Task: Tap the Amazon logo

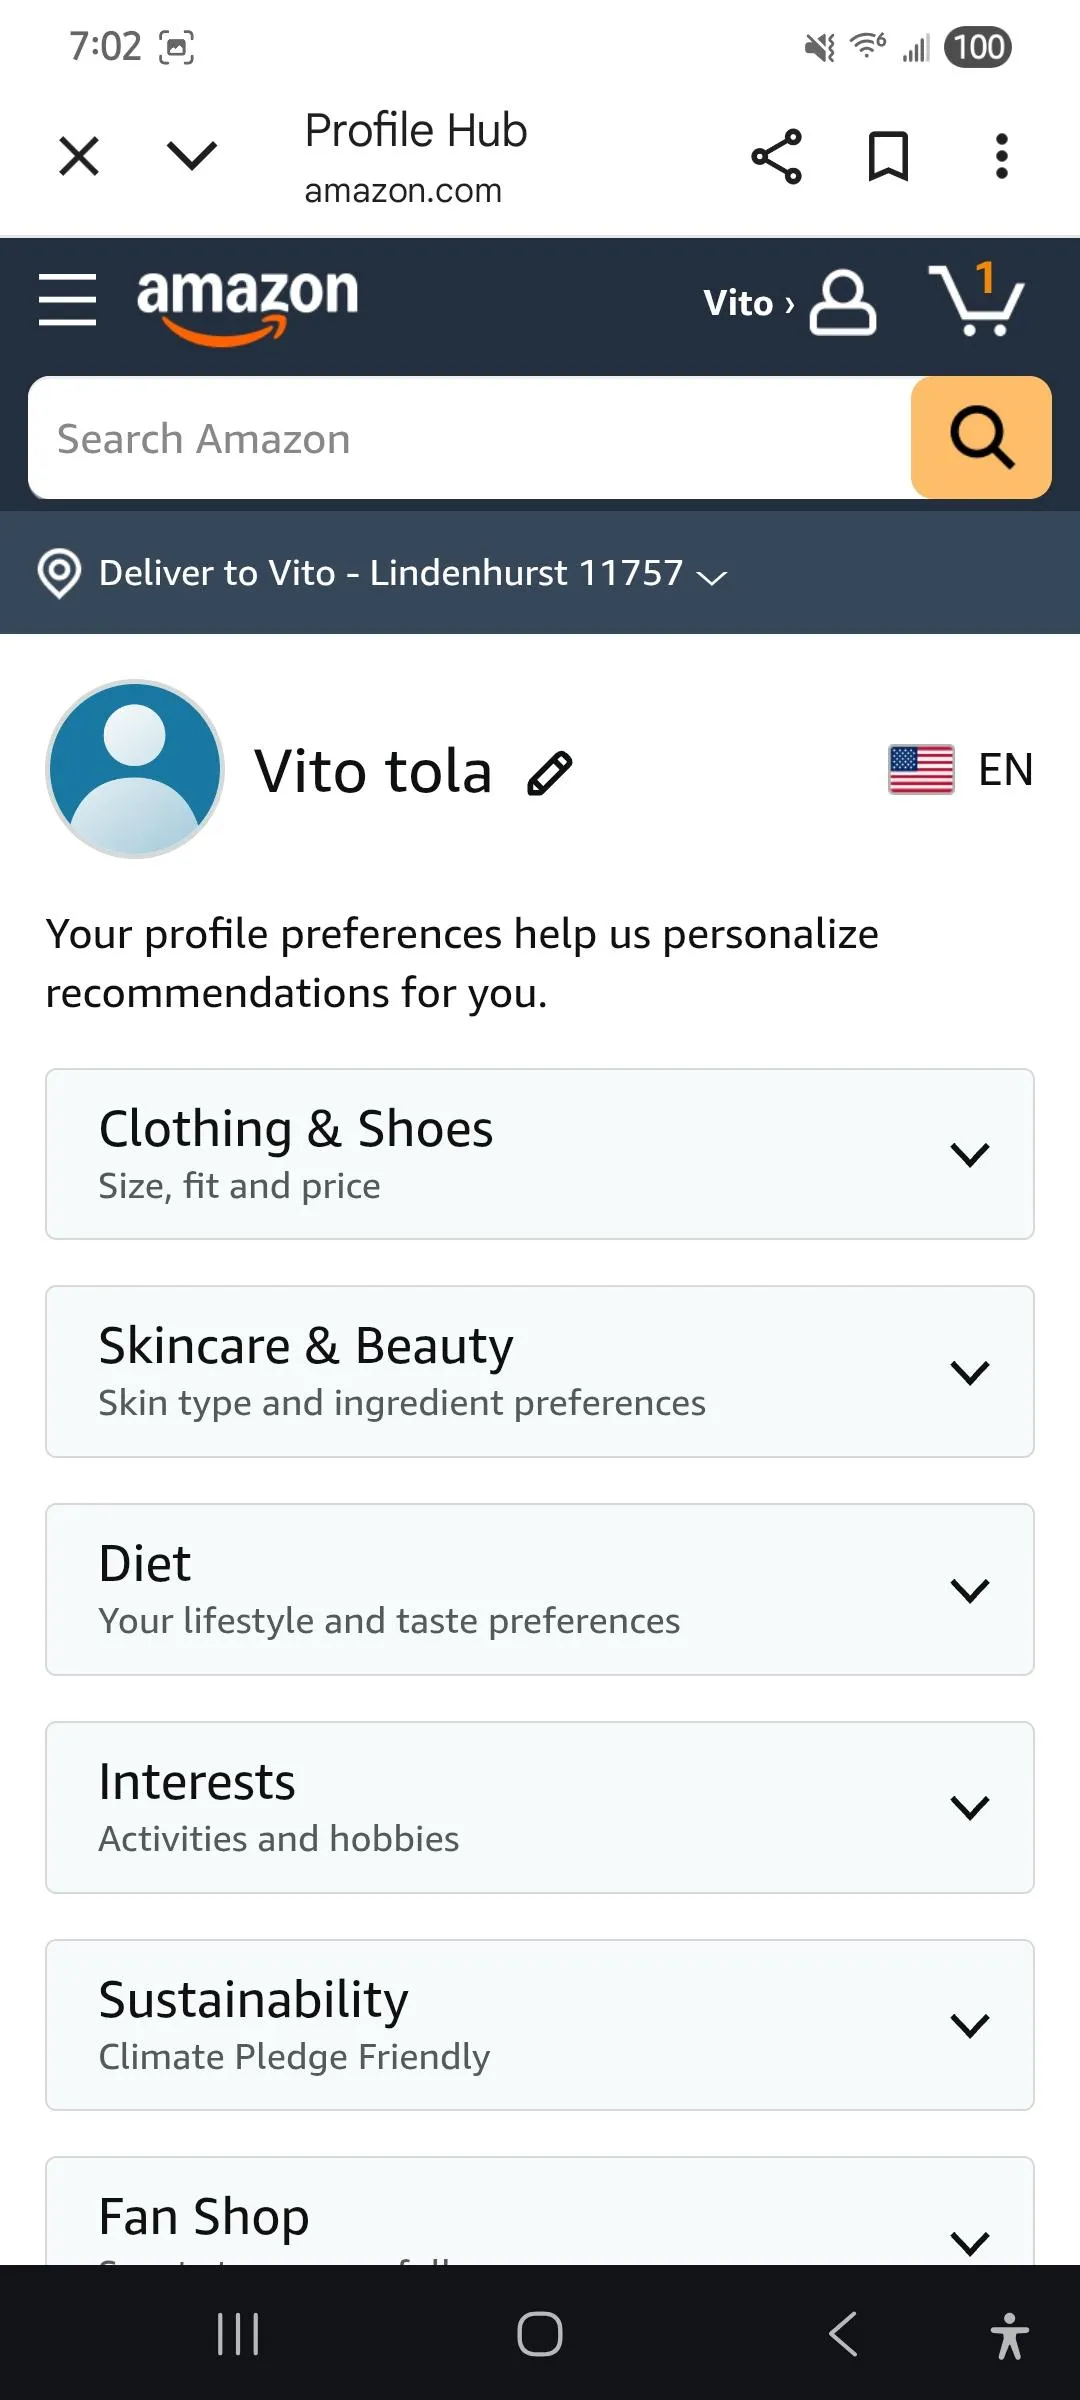Action: click(247, 301)
